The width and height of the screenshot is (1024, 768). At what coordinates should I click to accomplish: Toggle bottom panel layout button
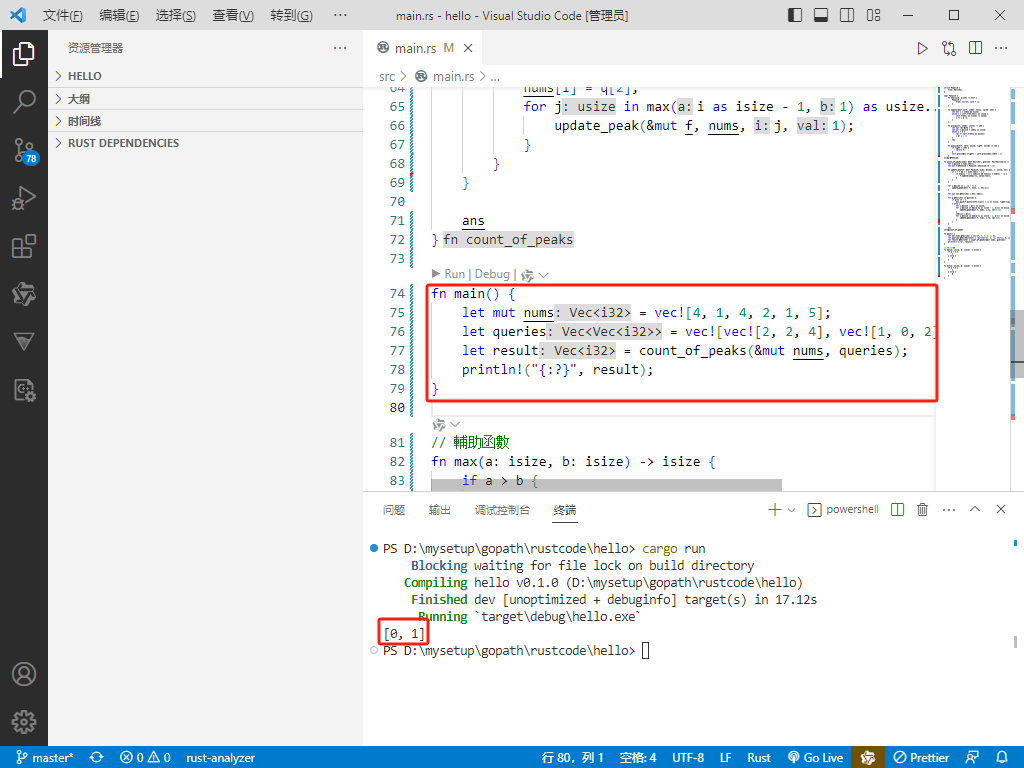point(821,15)
